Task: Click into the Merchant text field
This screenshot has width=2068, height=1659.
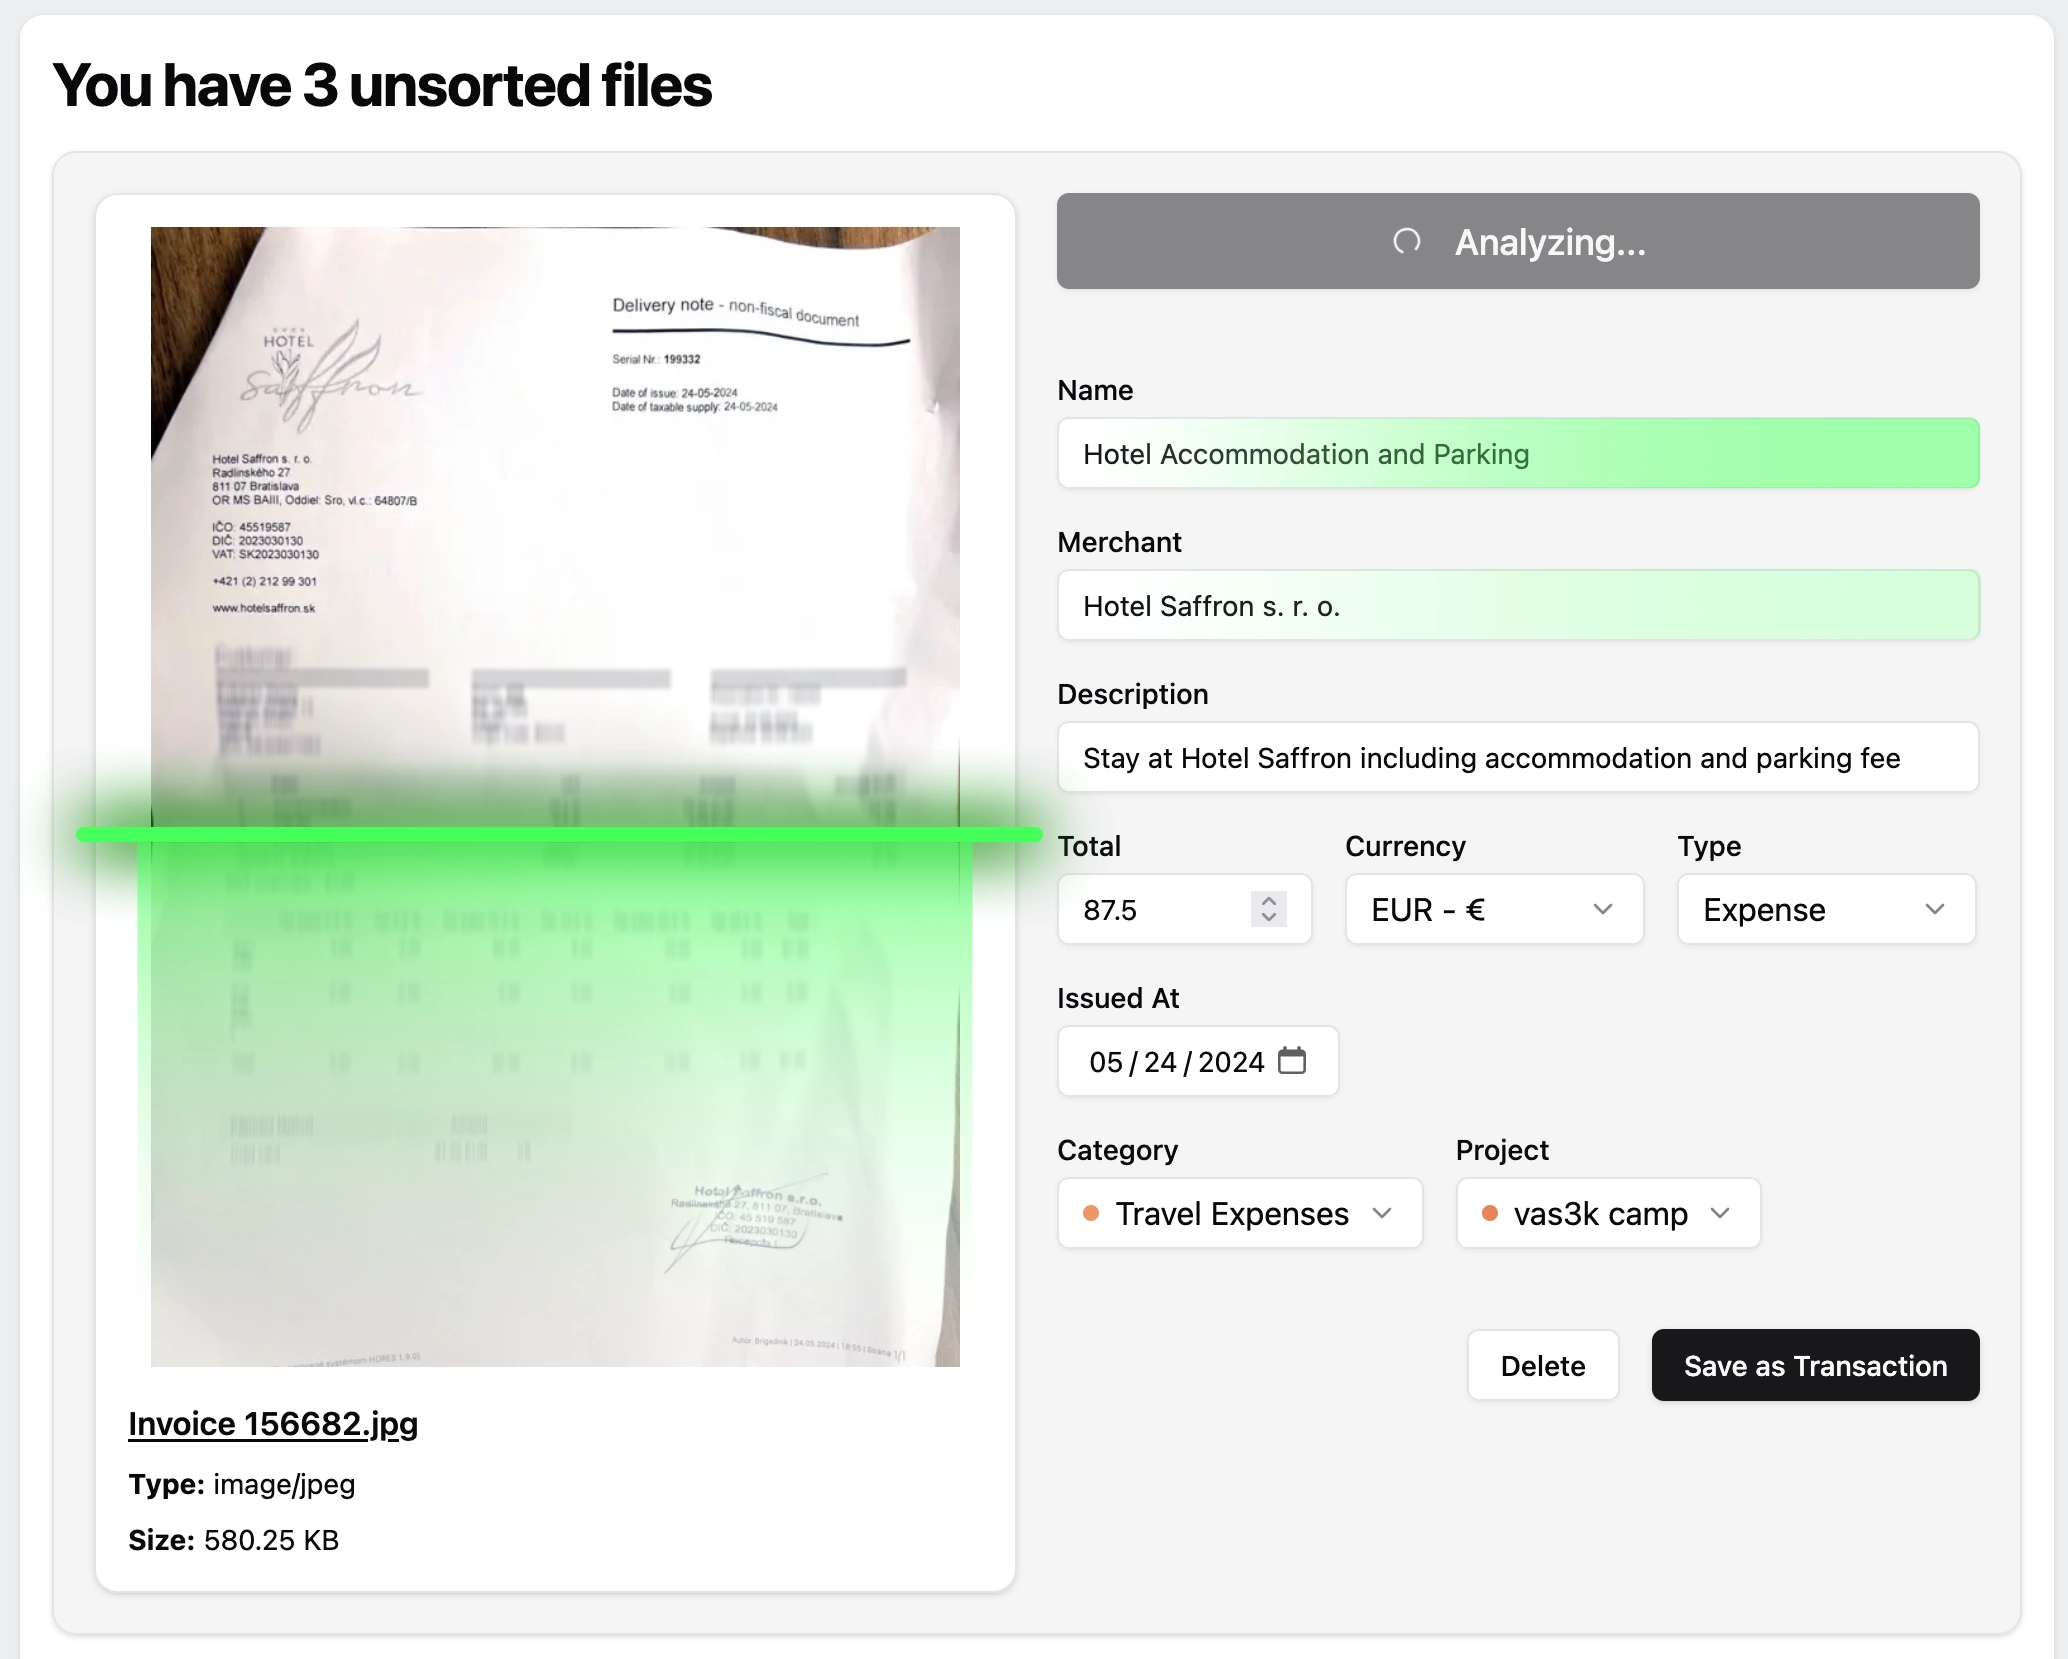Action: (1517, 606)
